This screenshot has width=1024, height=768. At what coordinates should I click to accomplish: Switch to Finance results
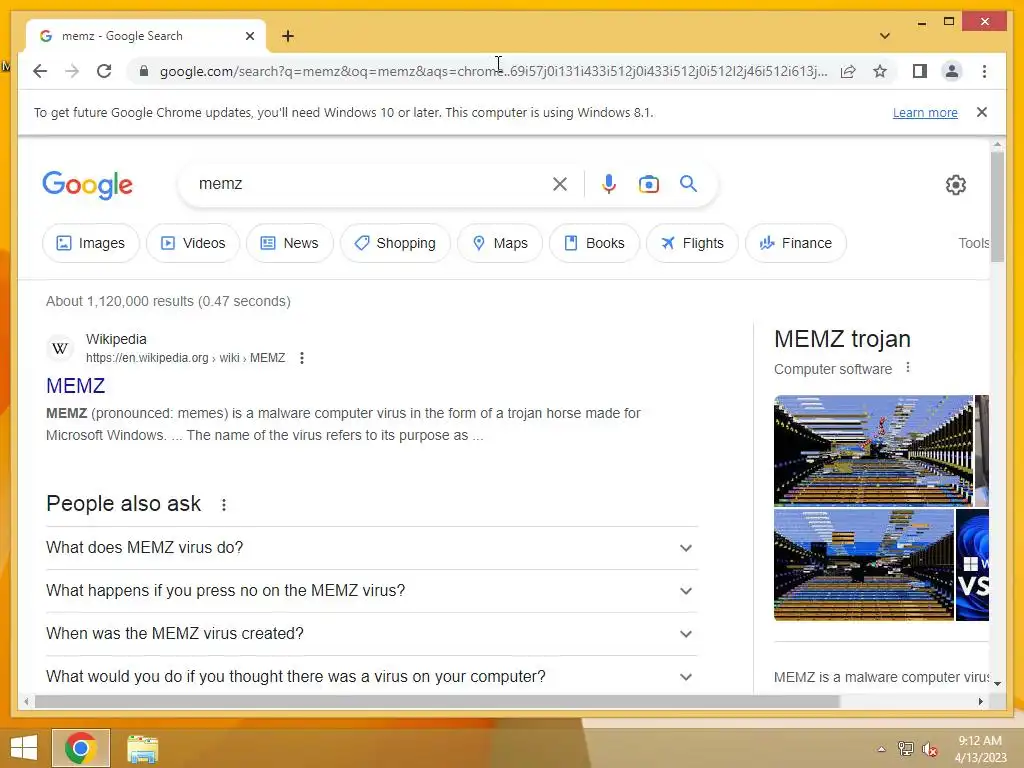click(795, 243)
